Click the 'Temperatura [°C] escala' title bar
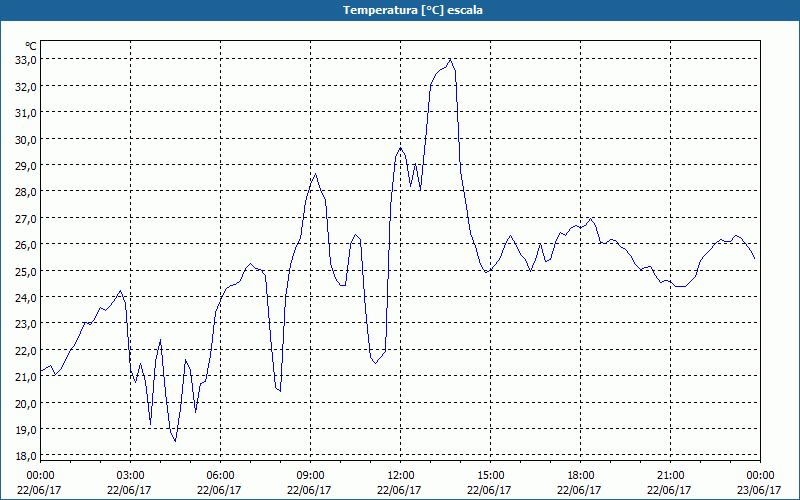This screenshot has height=500, width=800. click(x=400, y=10)
